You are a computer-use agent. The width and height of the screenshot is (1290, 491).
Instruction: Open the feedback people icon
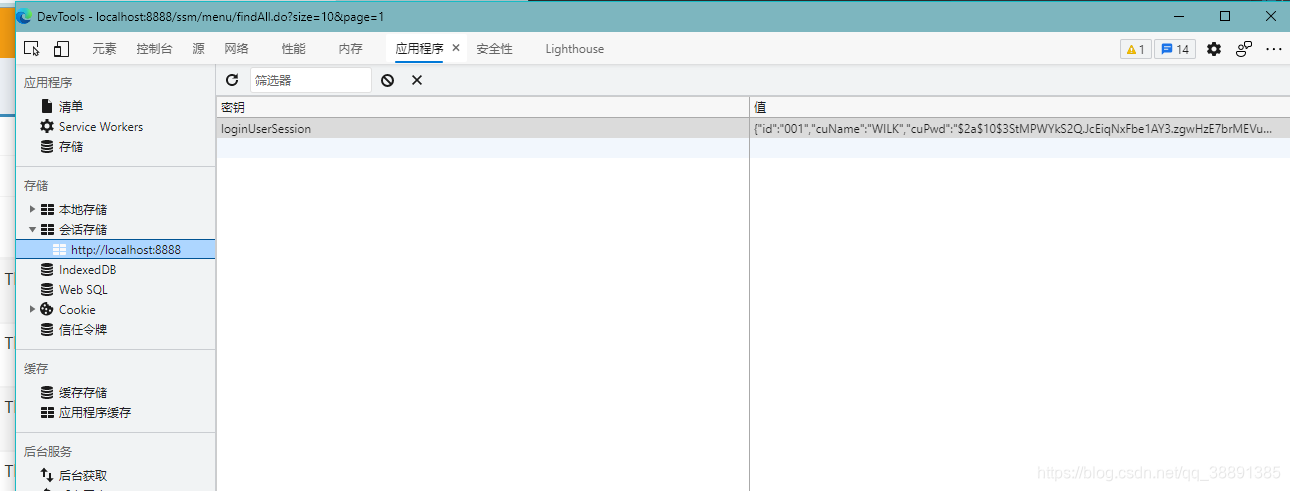pyautogui.click(x=1244, y=49)
